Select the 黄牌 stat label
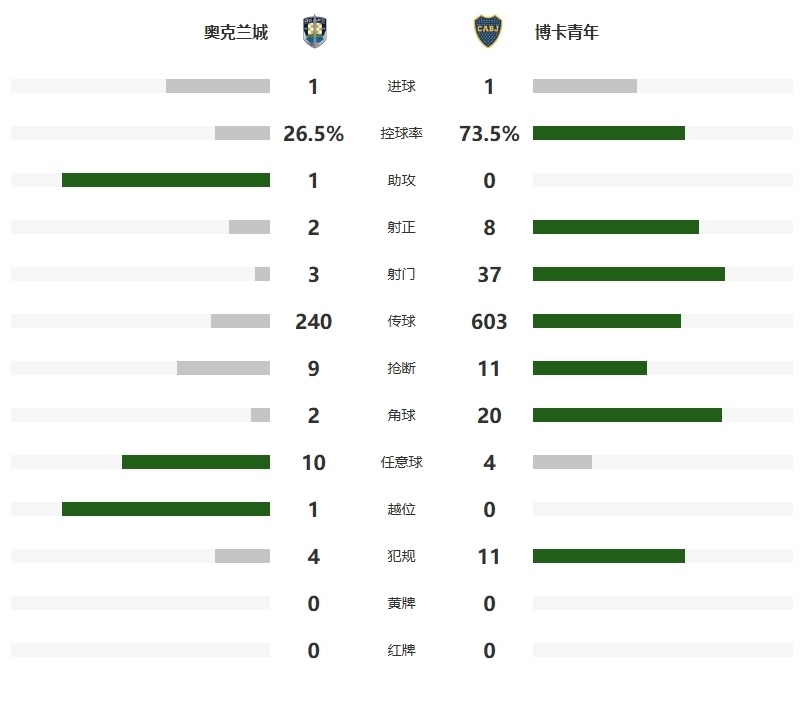 point(401,603)
